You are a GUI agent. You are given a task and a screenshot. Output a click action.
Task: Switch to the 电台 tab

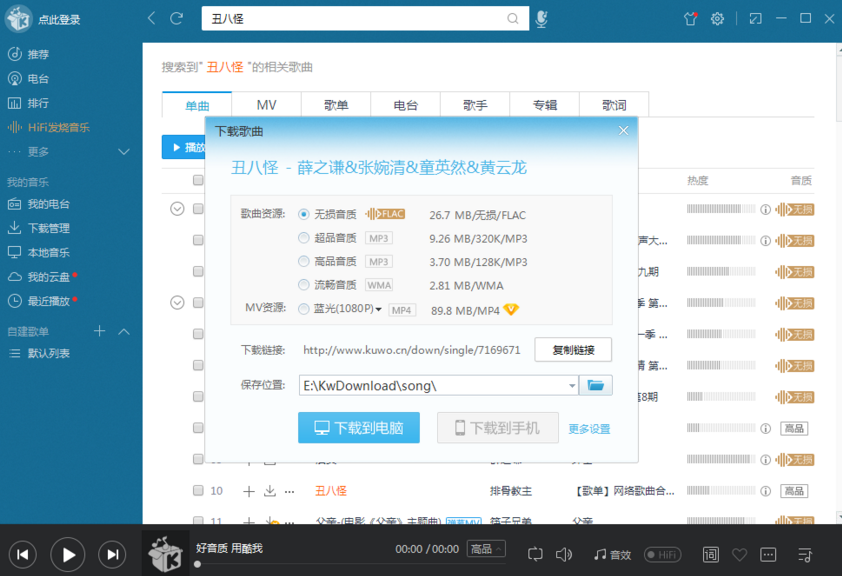click(x=405, y=105)
